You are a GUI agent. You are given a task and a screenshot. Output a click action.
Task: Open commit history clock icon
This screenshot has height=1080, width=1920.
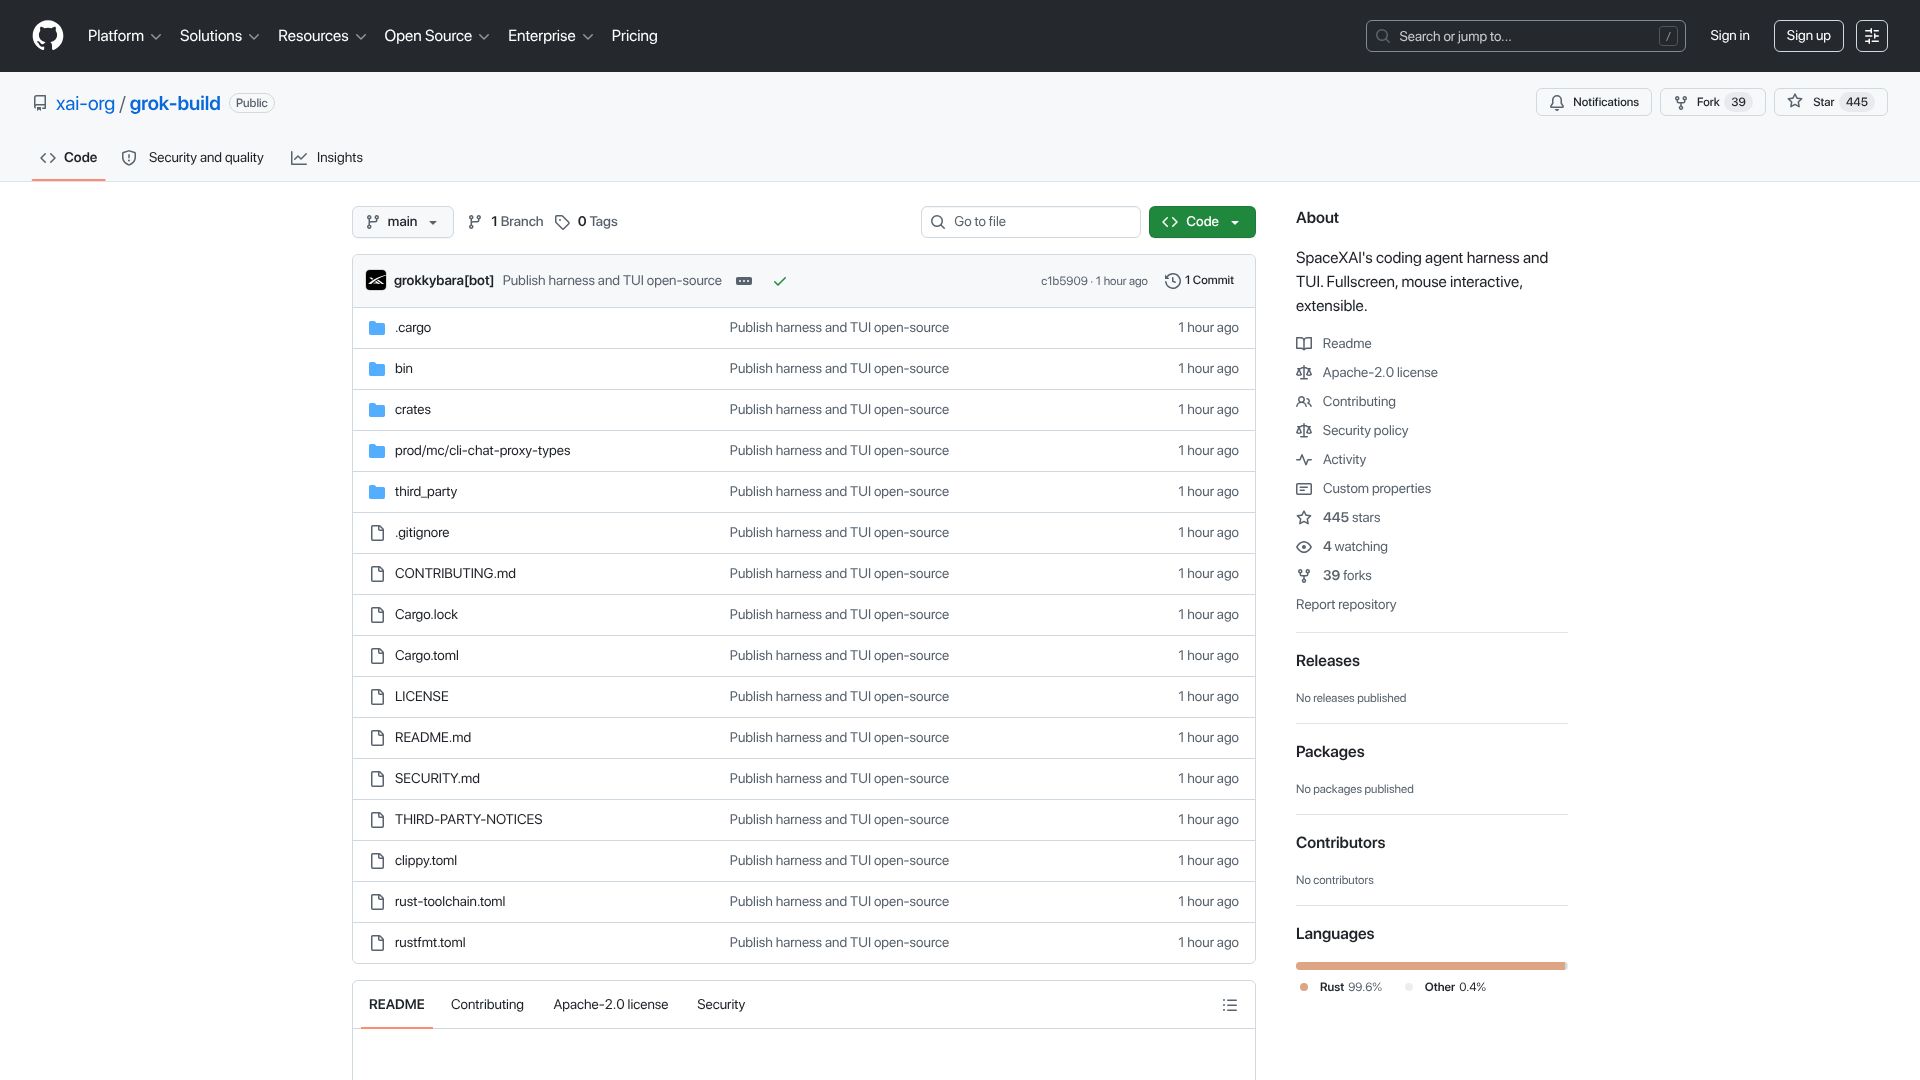point(1173,281)
